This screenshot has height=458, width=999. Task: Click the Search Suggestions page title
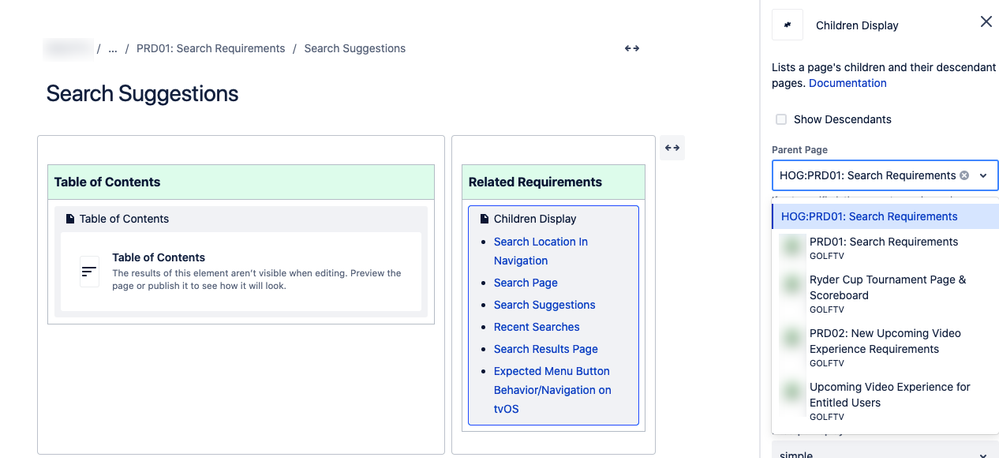[x=142, y=94]
